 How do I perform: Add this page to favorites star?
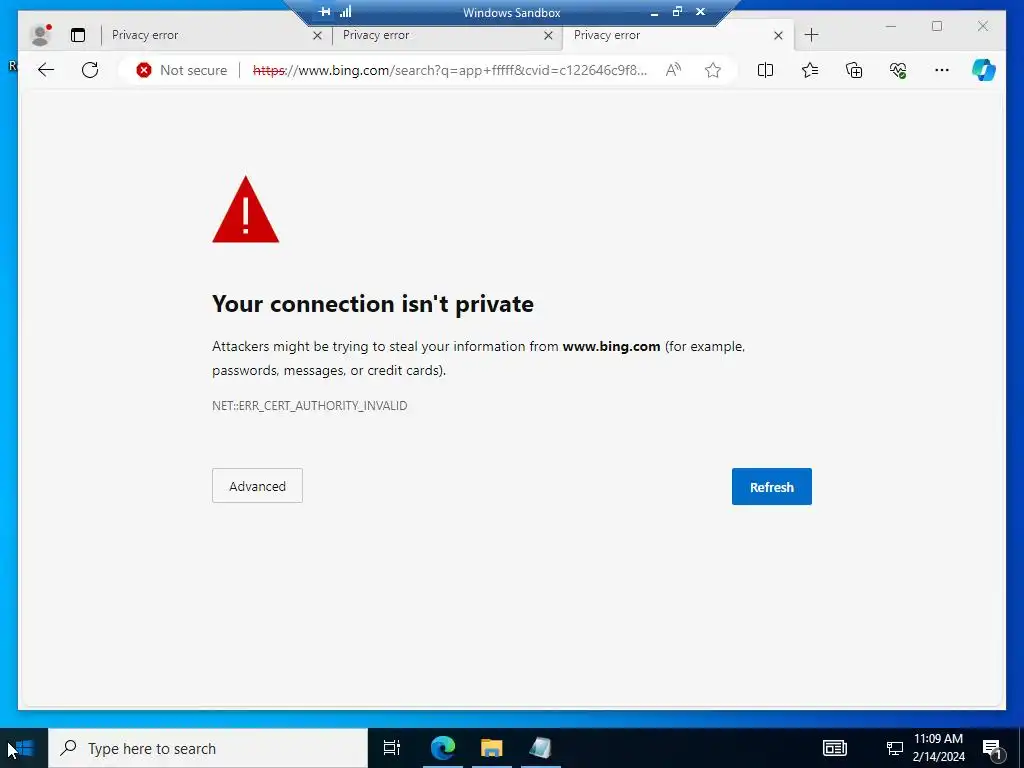(713, 70)
